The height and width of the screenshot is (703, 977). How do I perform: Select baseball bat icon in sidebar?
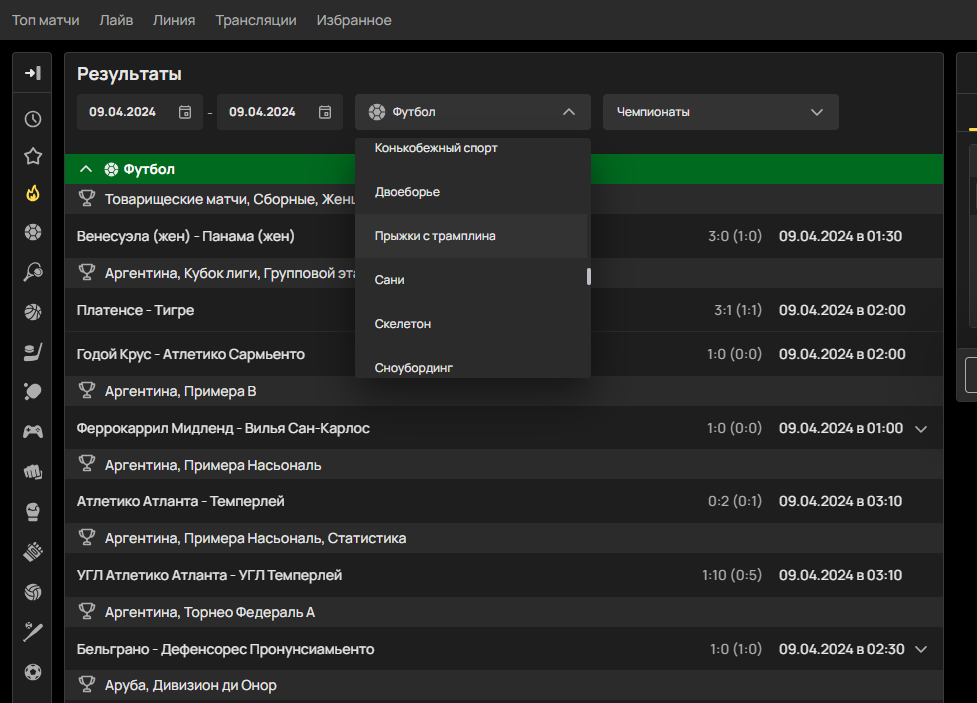tap(33, 631)
